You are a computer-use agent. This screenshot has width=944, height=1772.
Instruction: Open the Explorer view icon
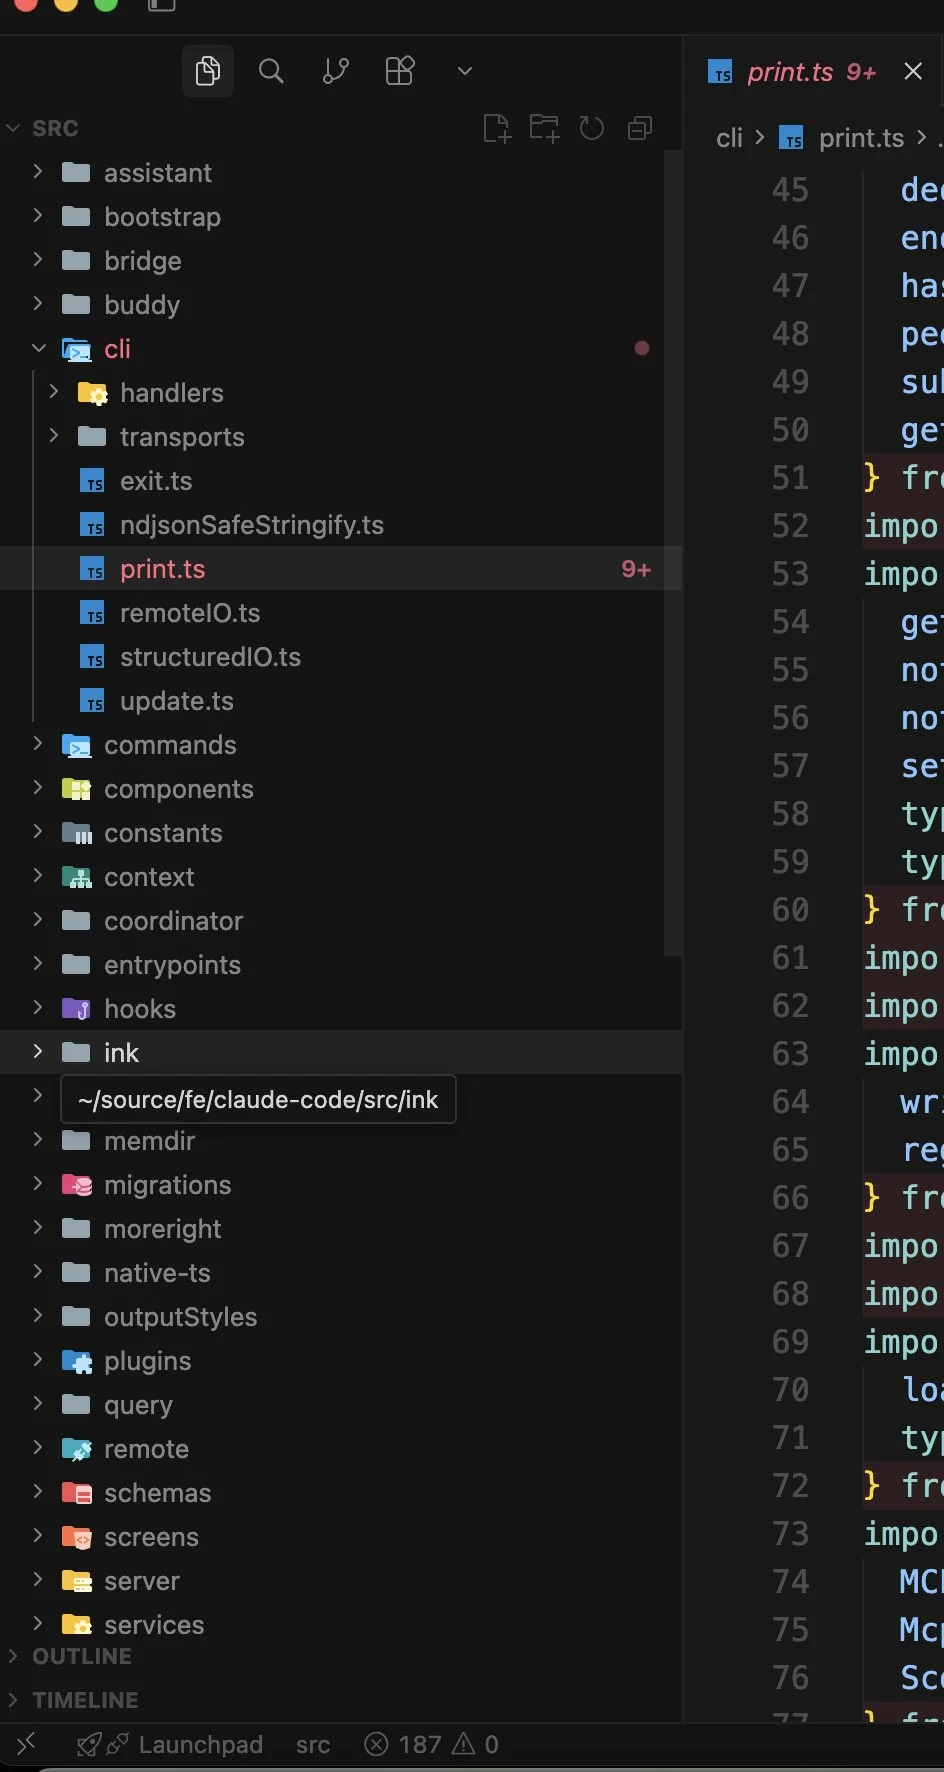[x=207, y=71]
